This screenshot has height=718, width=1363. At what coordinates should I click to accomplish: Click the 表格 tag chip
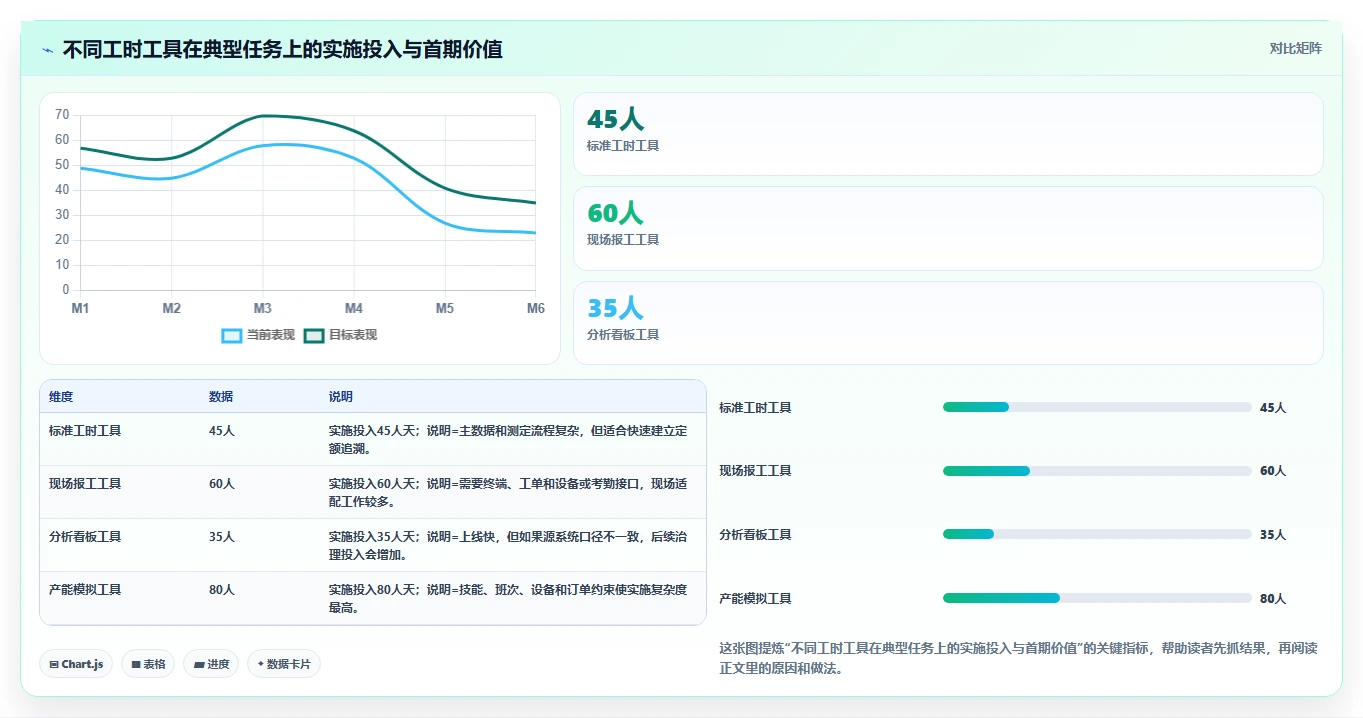149,664
